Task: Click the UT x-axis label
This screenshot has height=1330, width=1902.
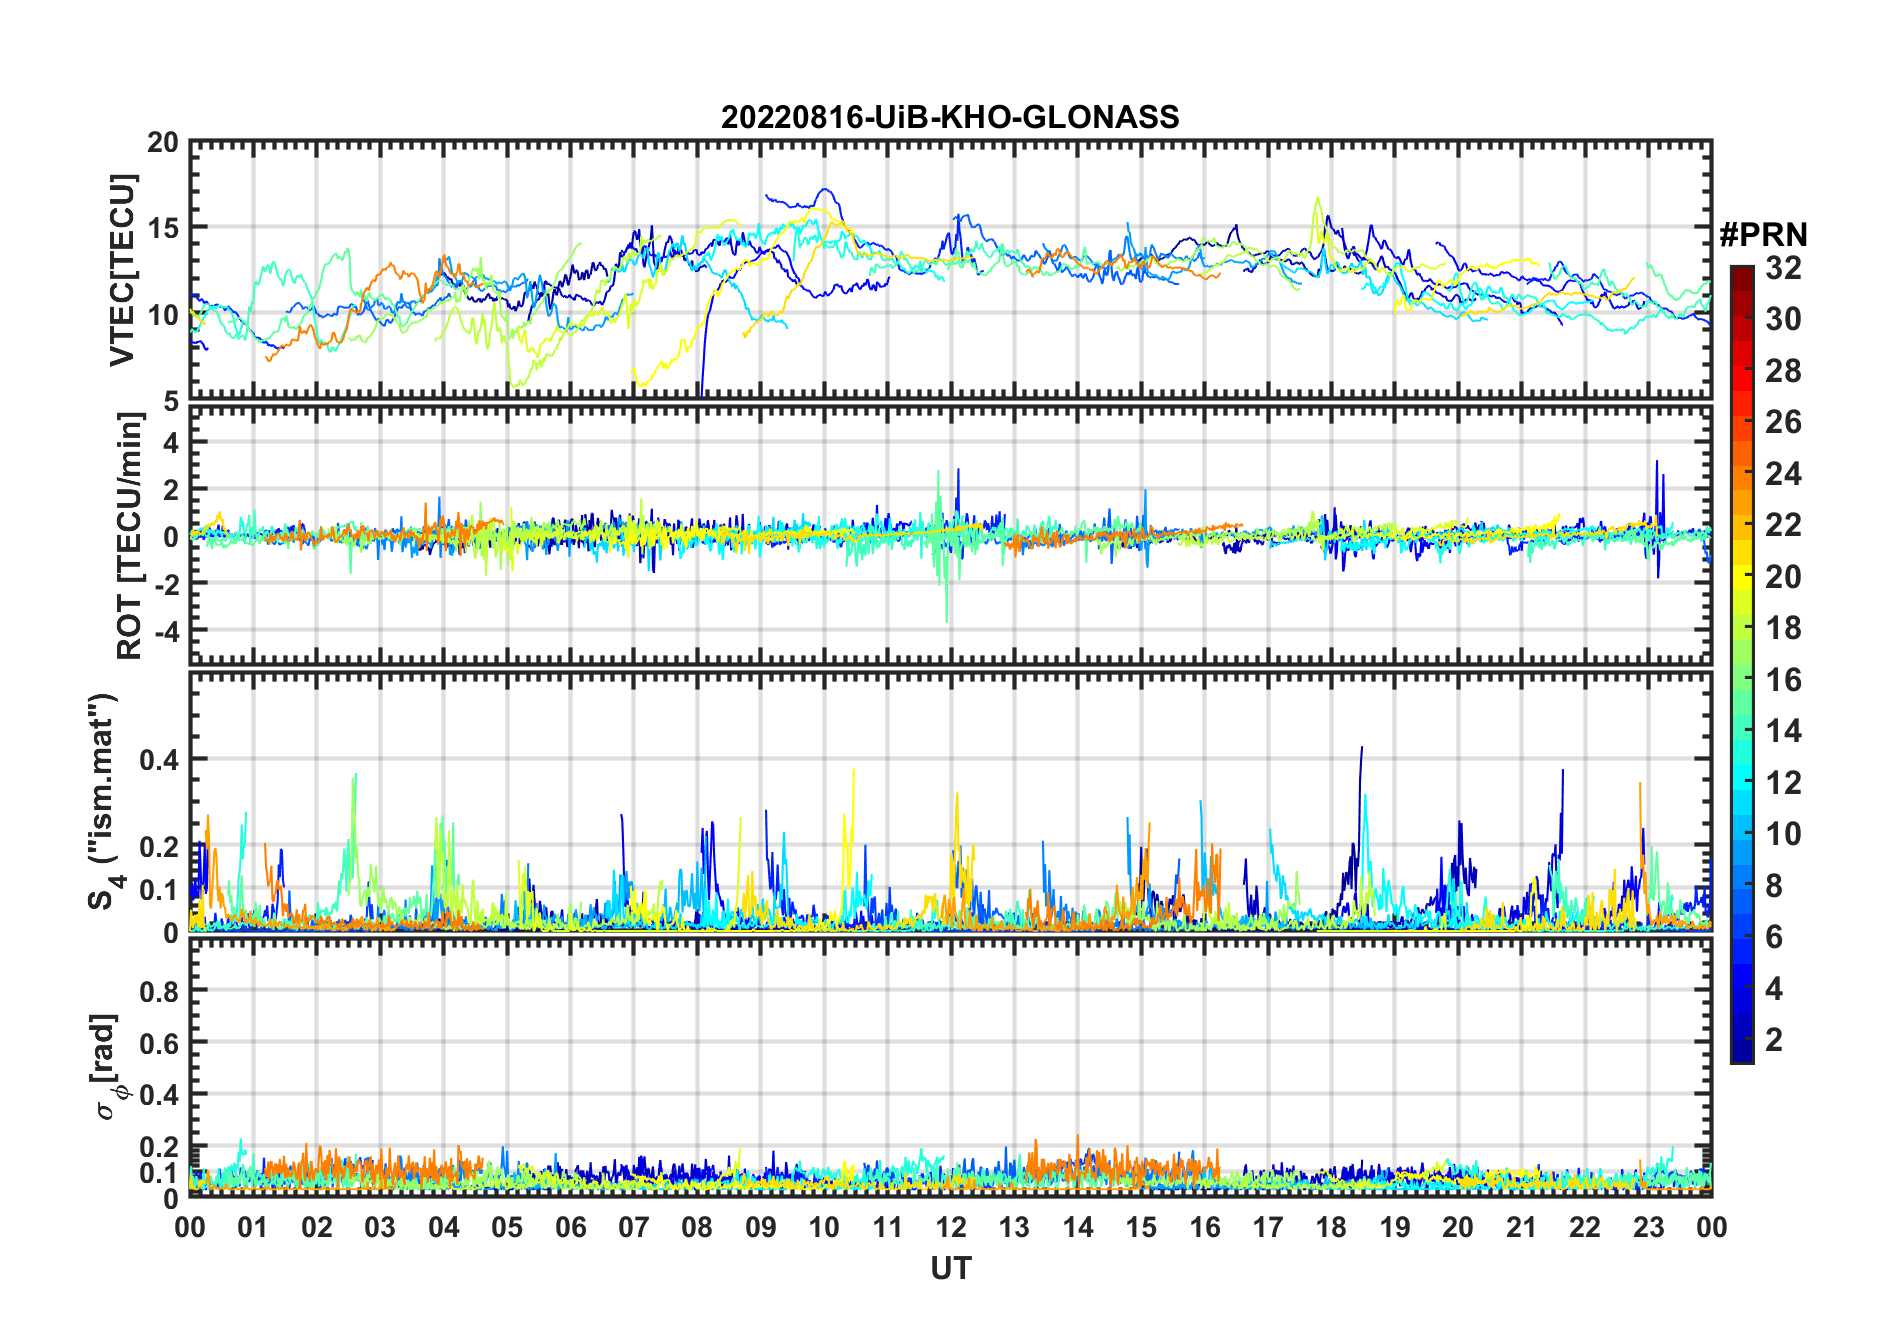Action: coord(951,1269)
